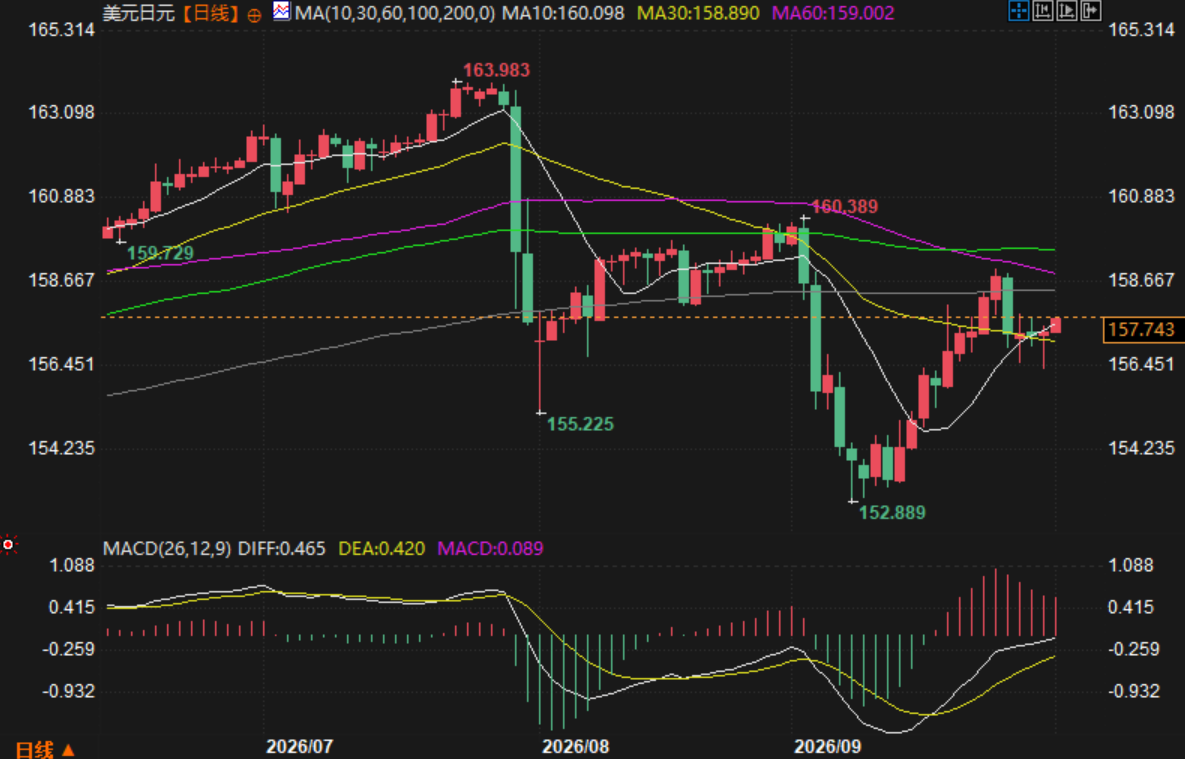Image resolution: width=1185 pixels, height=759 pixels.
Task: Click the left axis value 163.098
Action: (62, 113)
